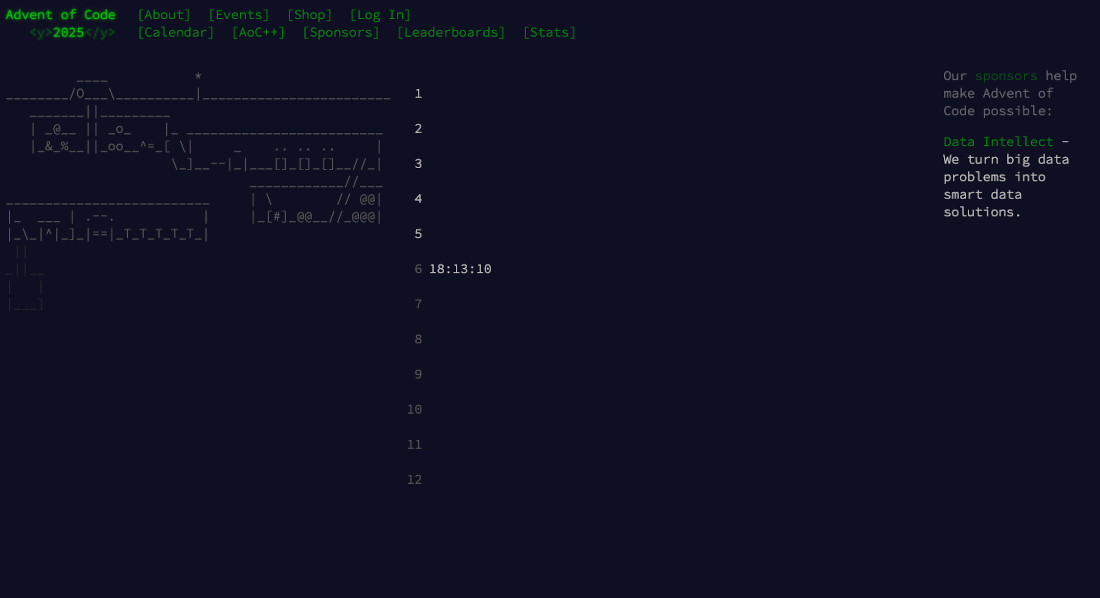The height and width of the screenshot is (598, 1100).
Task: Open the Leaderboards page
Action: [x=451, y=32]
